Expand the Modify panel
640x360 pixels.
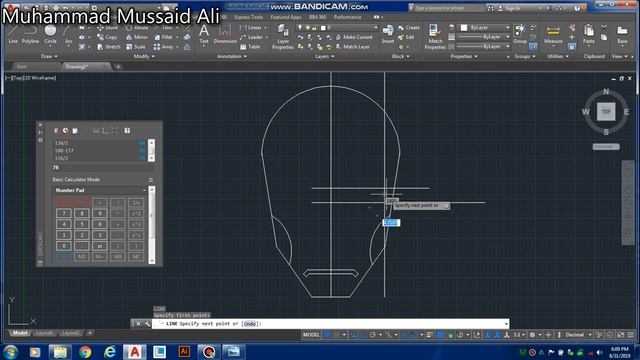[144, 56]
